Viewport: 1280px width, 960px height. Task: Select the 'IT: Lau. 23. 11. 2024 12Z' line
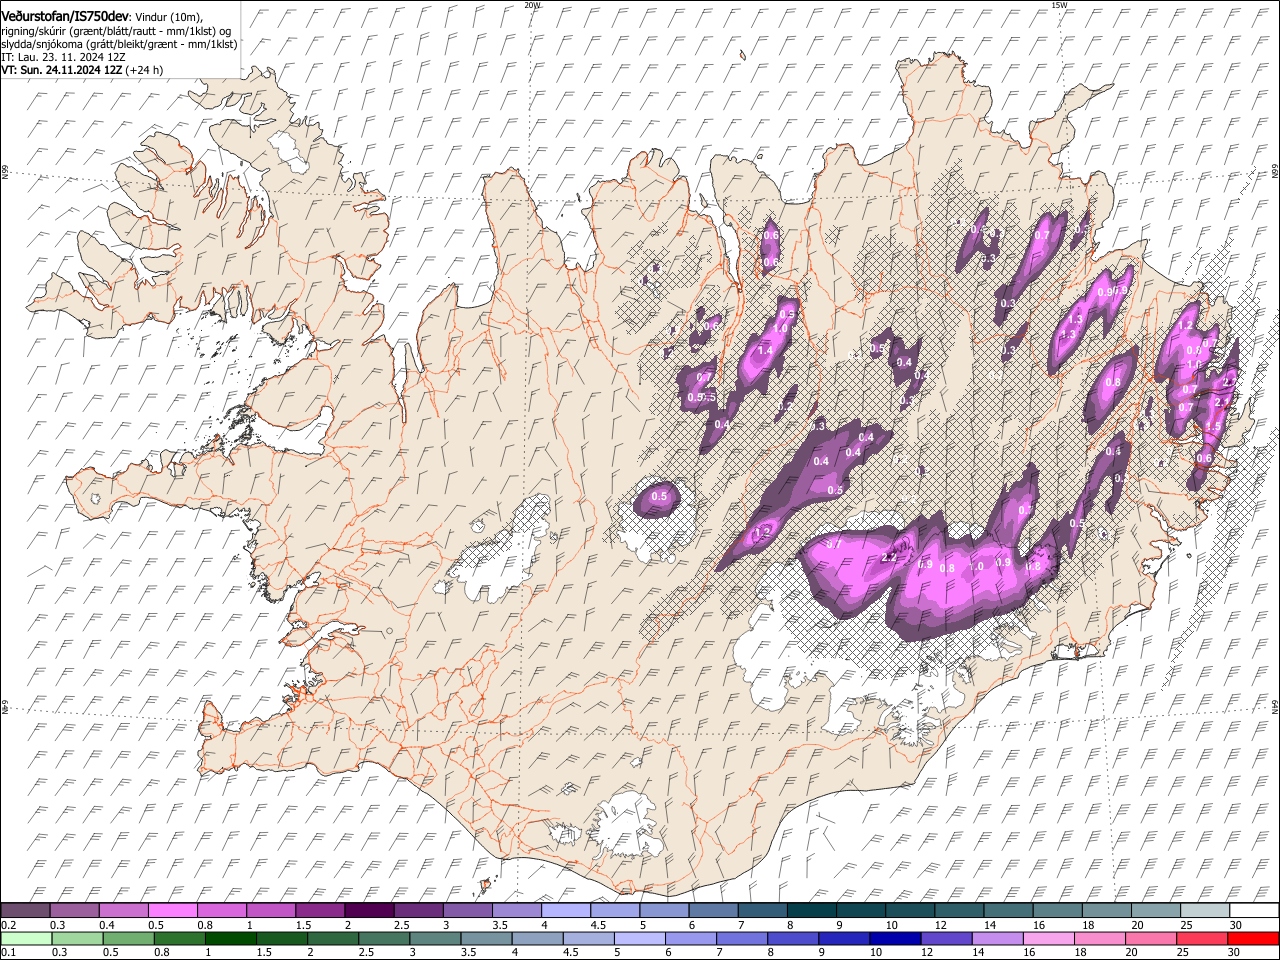63,57
